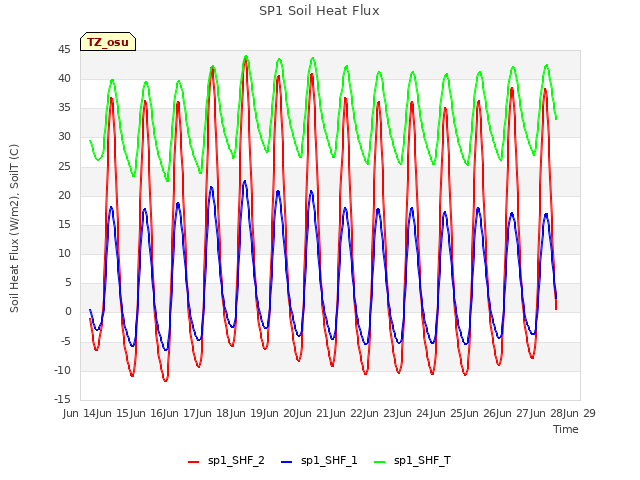
Task: Click the y-axis tick value 20
Action: point(64,195)
